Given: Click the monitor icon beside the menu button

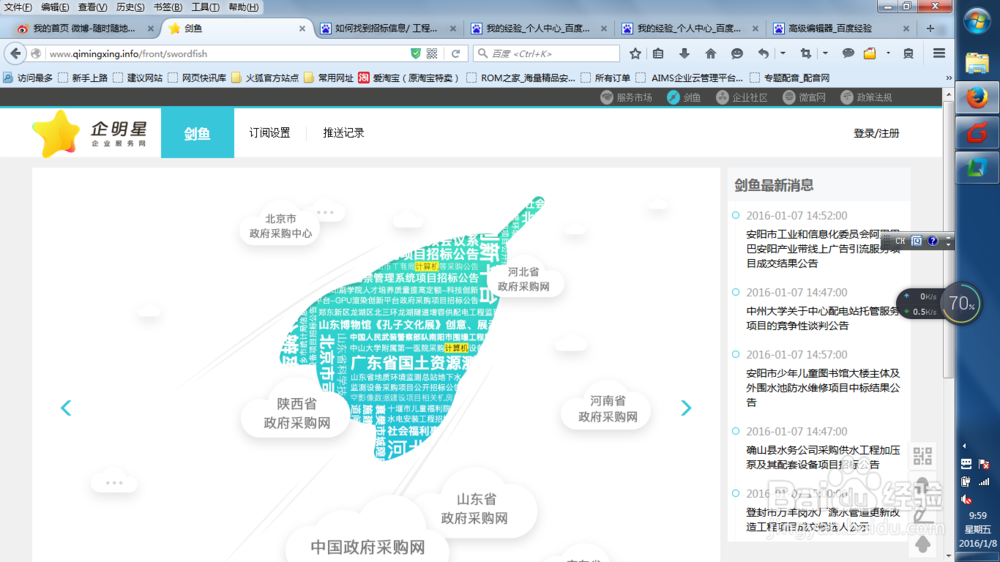Looking at the screenshot, I should pos(908,54).
